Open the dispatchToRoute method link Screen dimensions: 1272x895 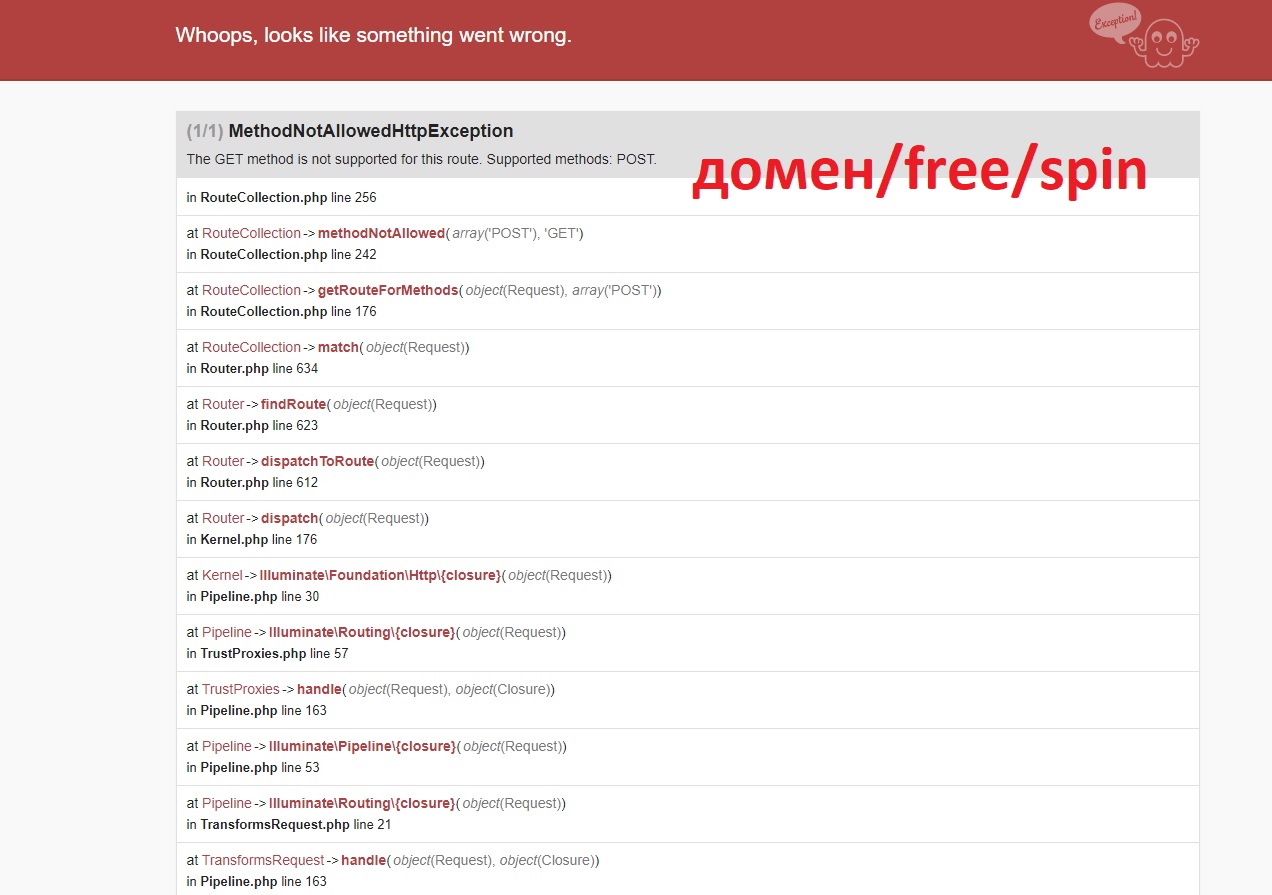click(x=317, y=461)
